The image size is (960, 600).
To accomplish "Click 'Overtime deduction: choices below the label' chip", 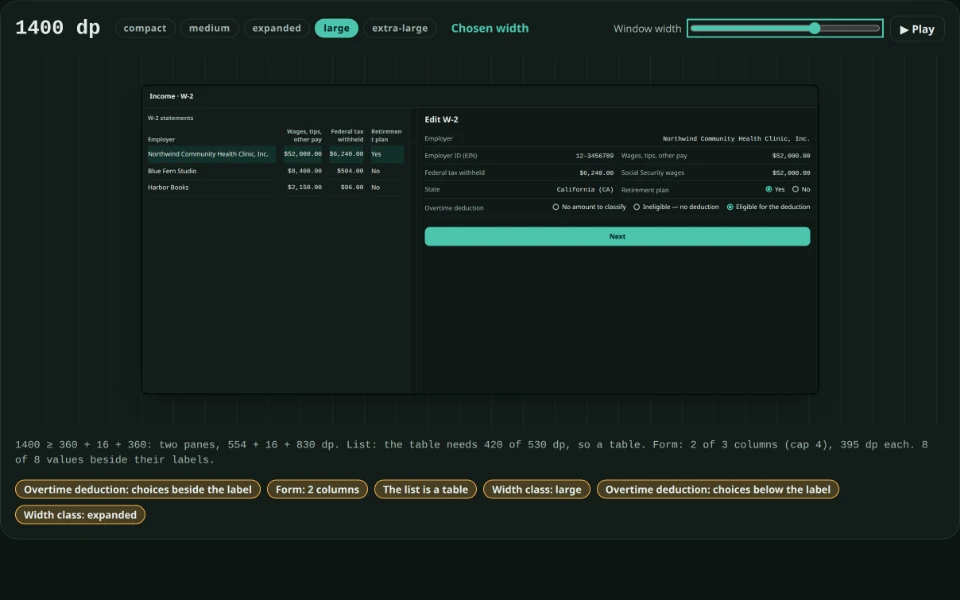I will [x=718, y=490].
